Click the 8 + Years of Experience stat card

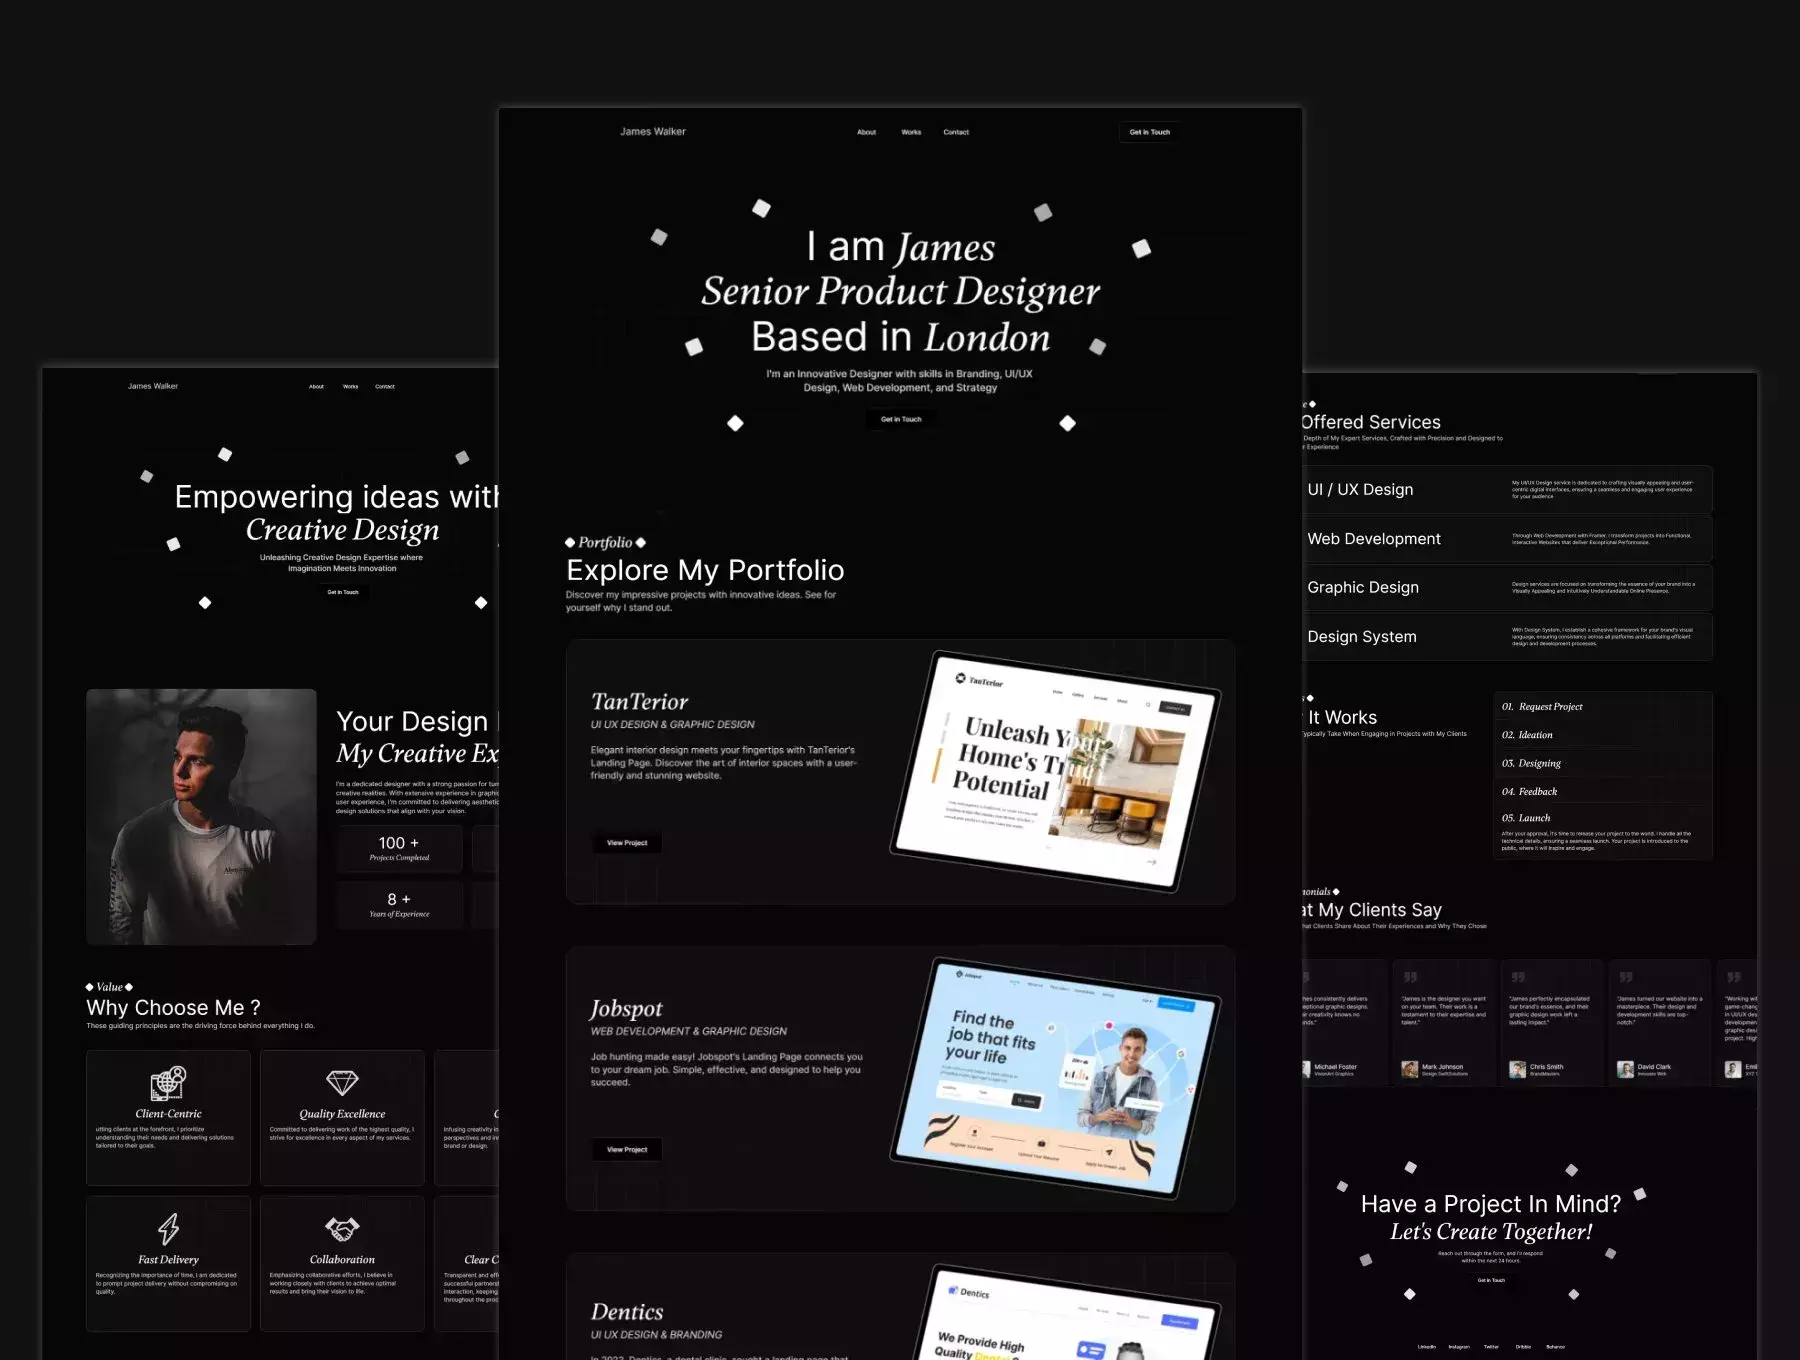[399, 905]
